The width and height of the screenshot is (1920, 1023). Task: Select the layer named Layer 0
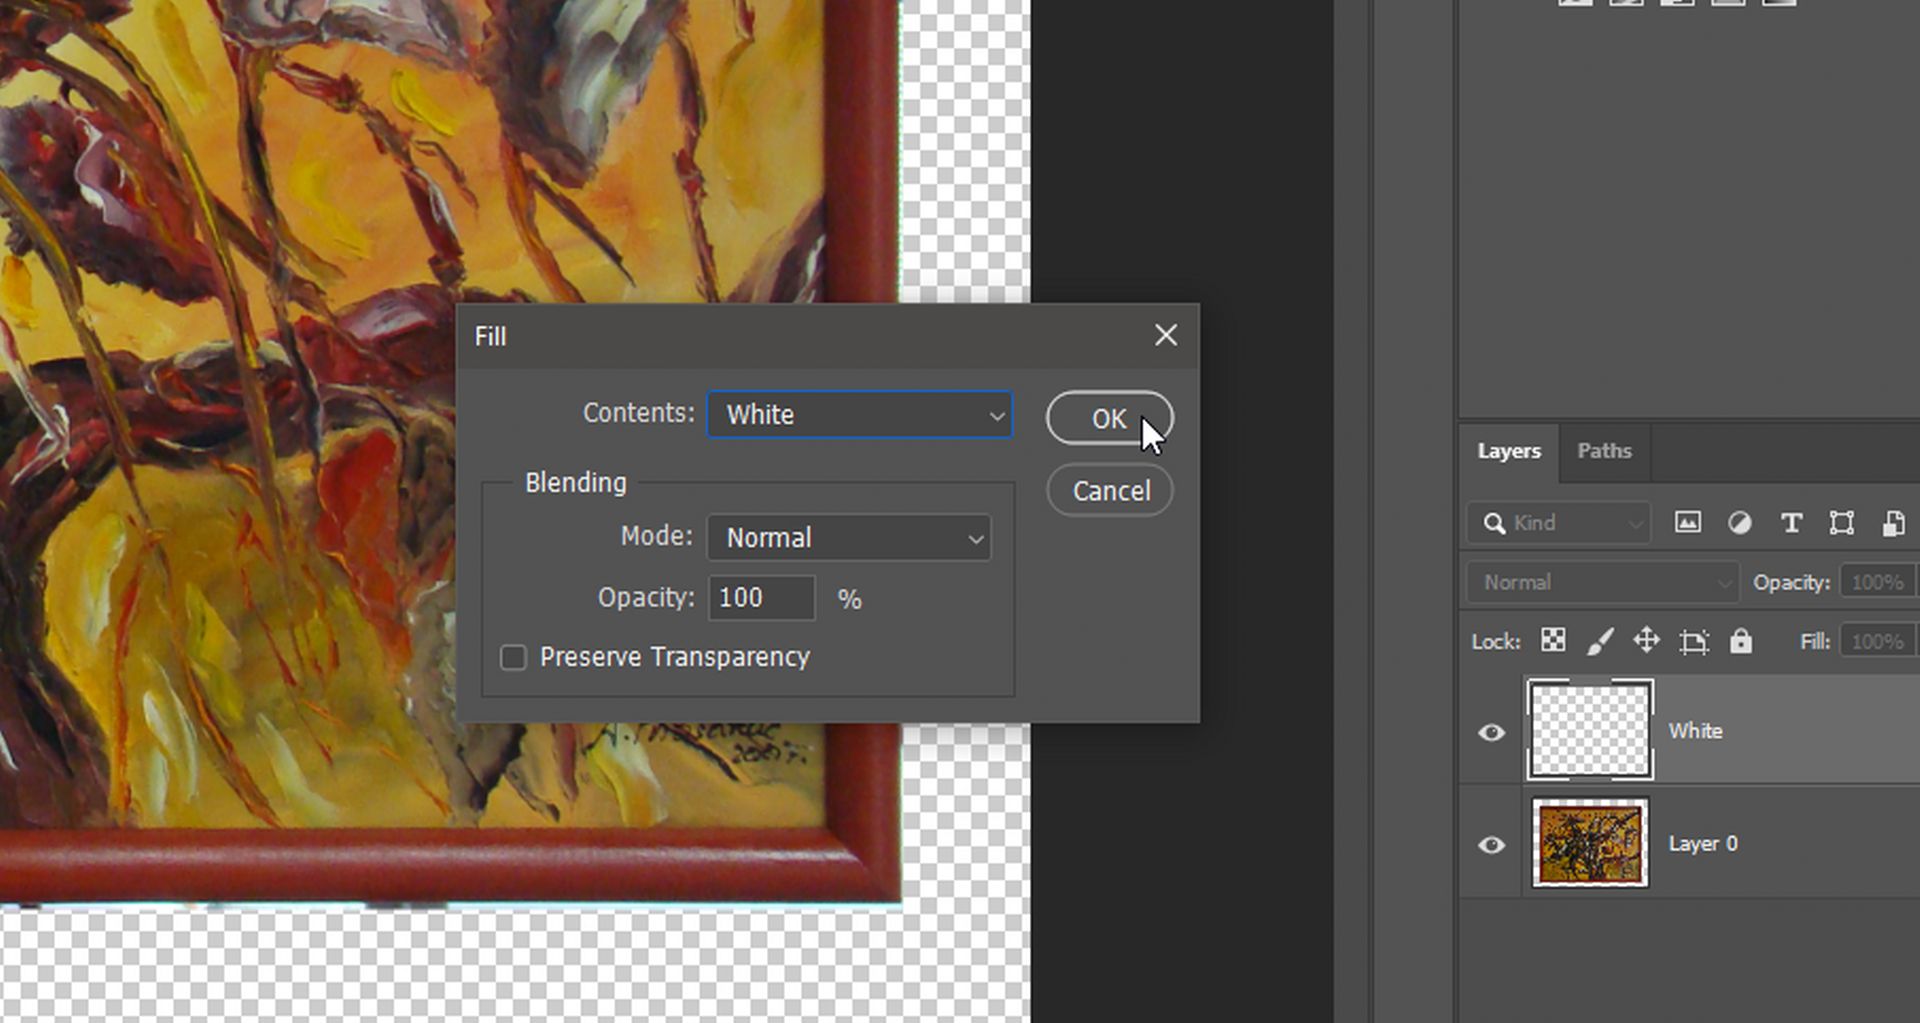1702,844
